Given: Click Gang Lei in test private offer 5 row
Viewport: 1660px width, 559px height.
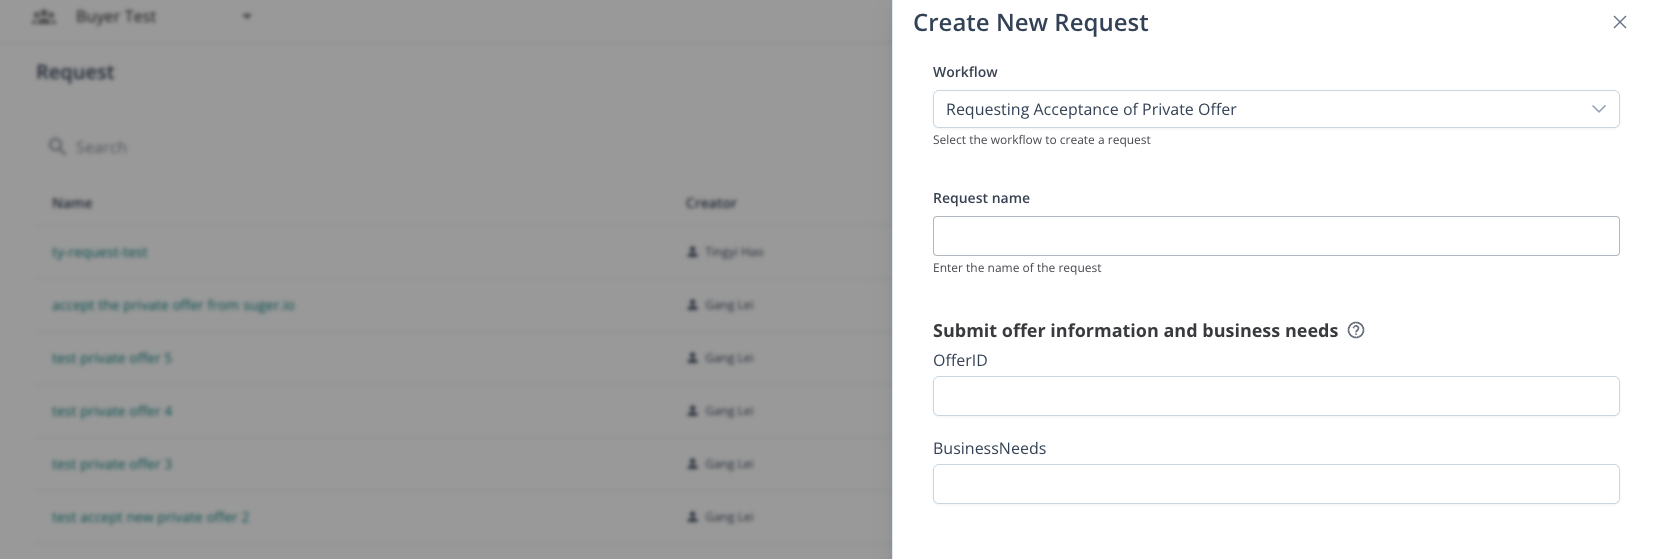Looking at the screenshot, I should (729, 358).
